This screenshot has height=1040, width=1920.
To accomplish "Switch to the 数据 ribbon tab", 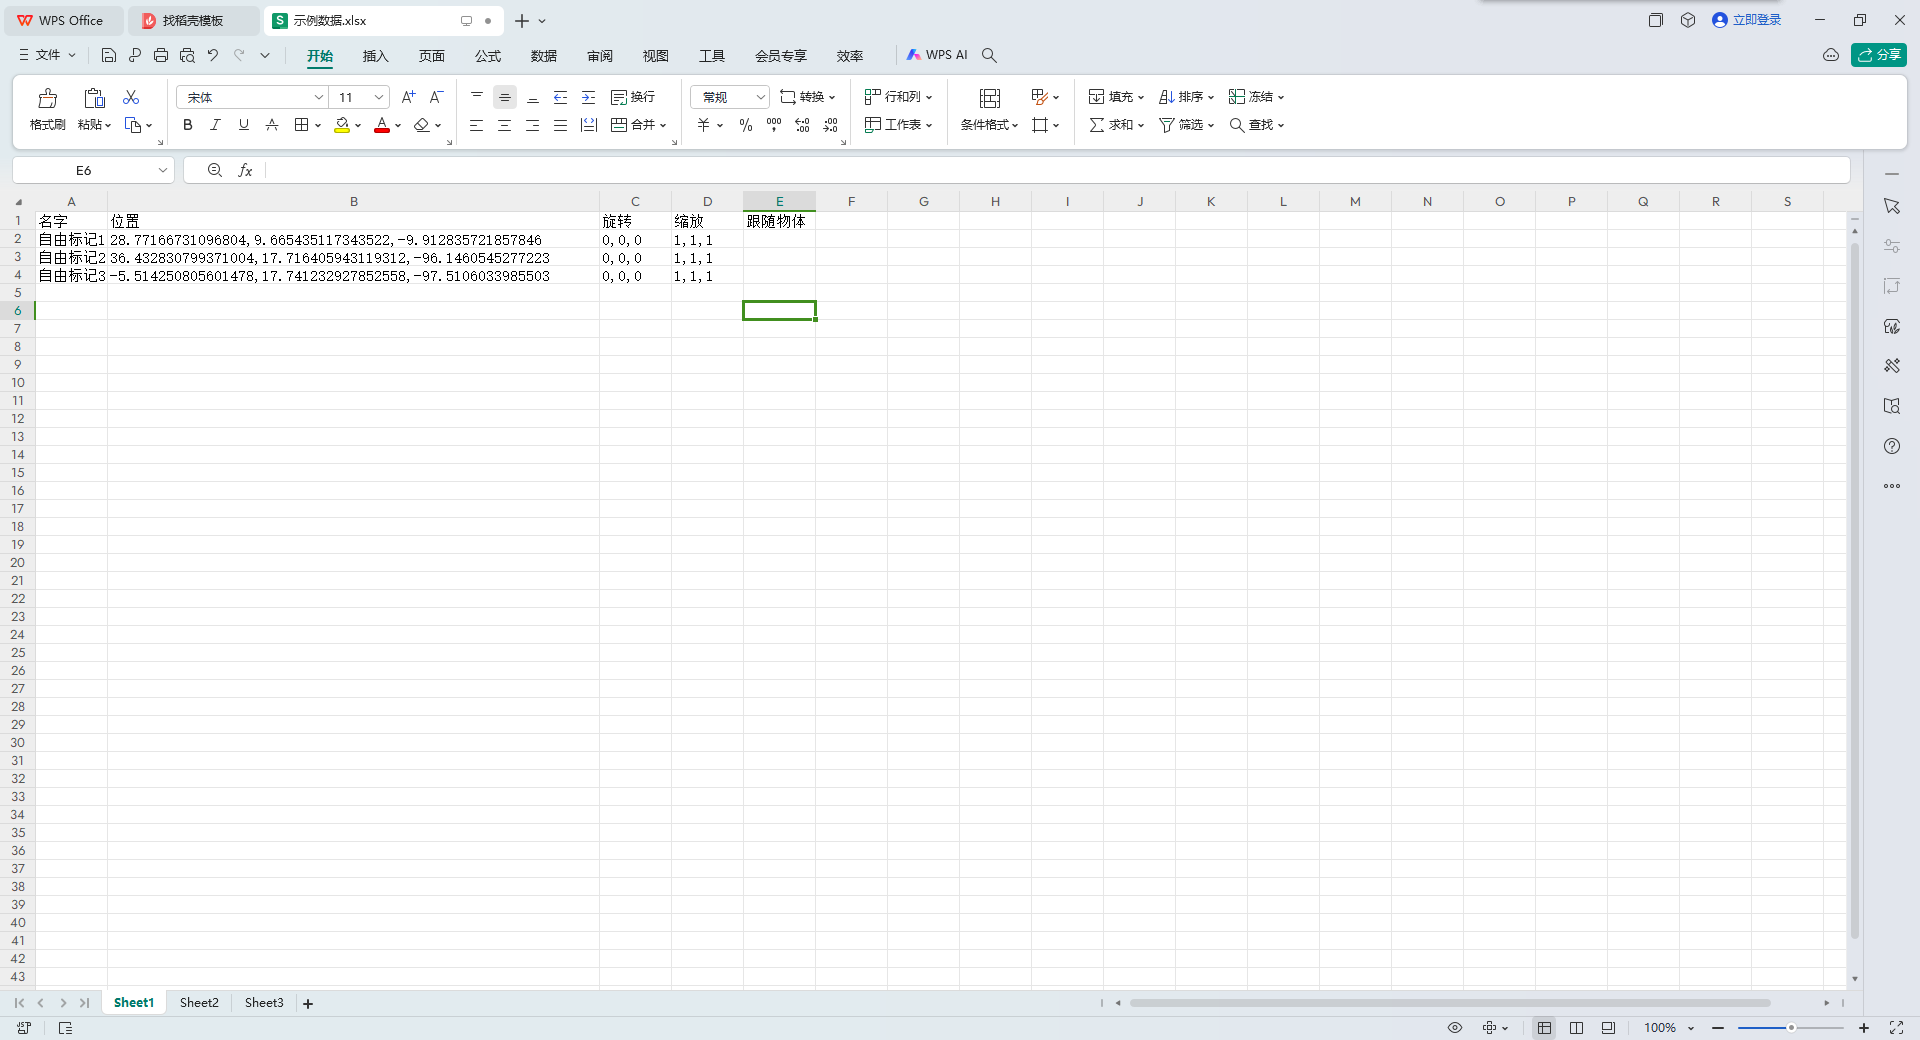I will point(544,56).
